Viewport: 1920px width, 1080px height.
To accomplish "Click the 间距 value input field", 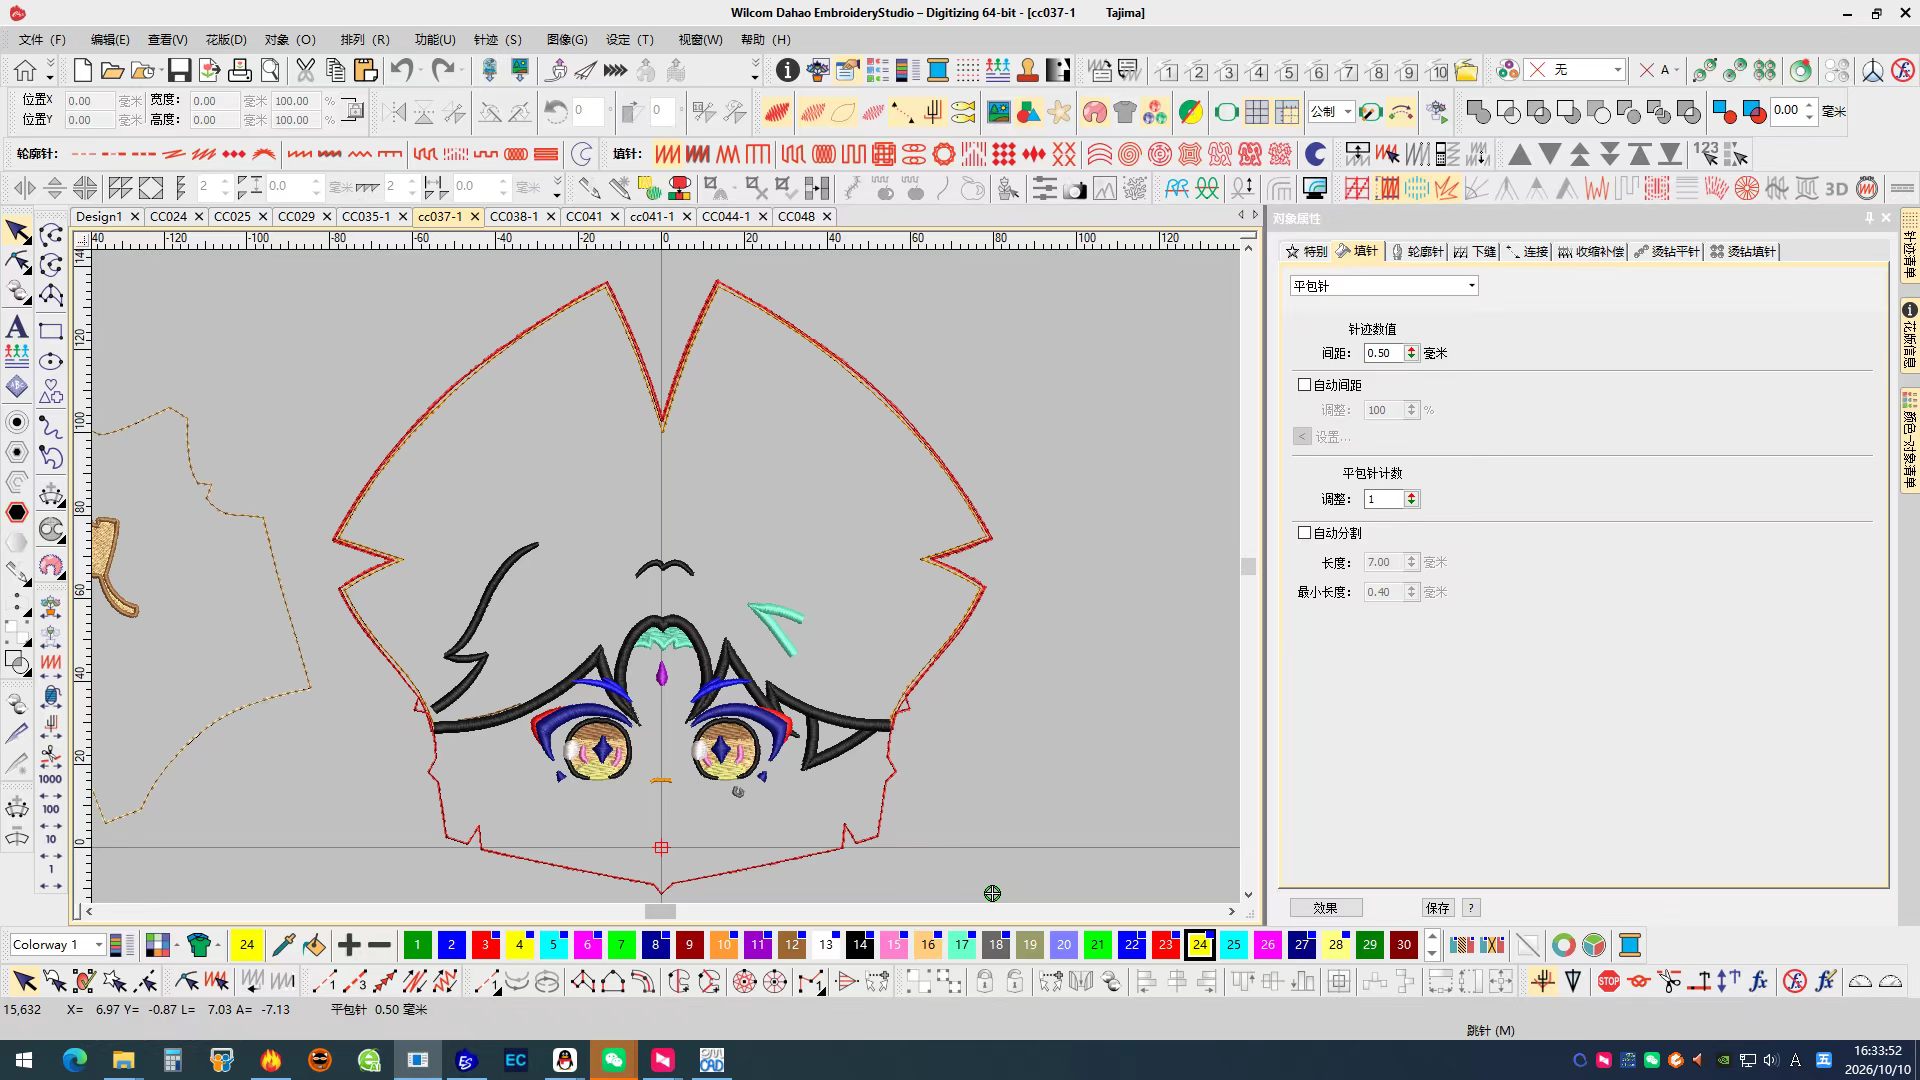I will (1384, 353).
